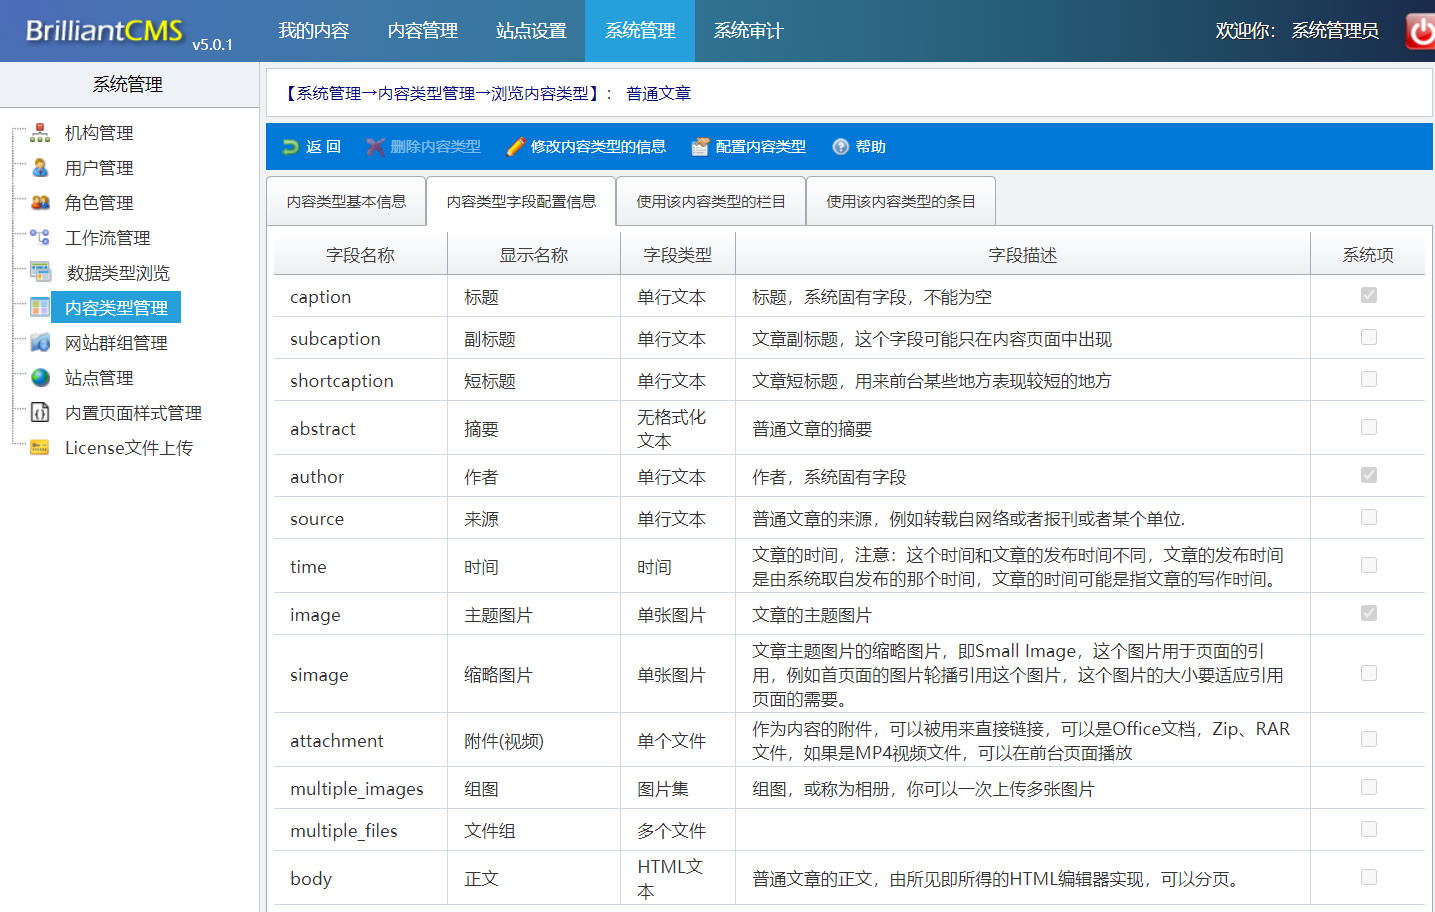This screenshot has width=1435, height=912.
Task: Click the 用户管理 user icon
Action: pos(40,168)
